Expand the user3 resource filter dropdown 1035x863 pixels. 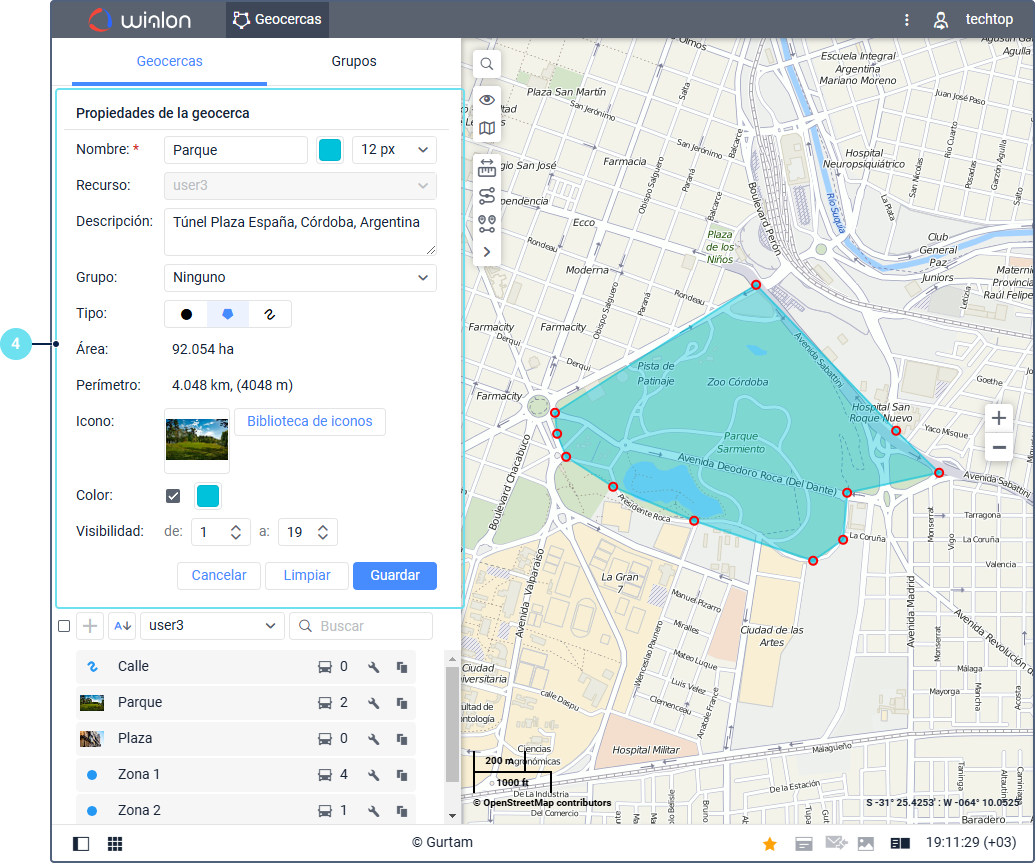212,626
